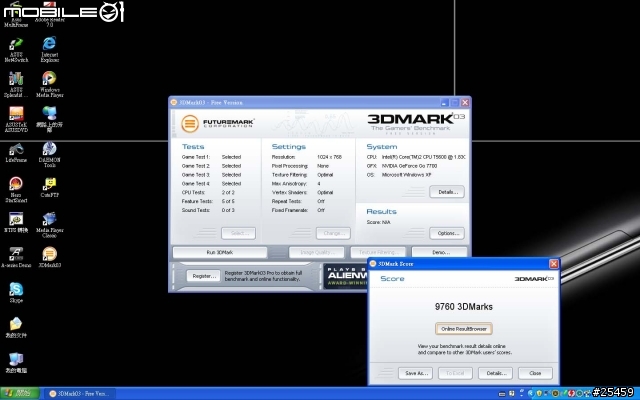Click the 3DMark03 window title bar icon
Image resolution: width=640 pixels, height=400 pixels.
click(x=174, y=102)
